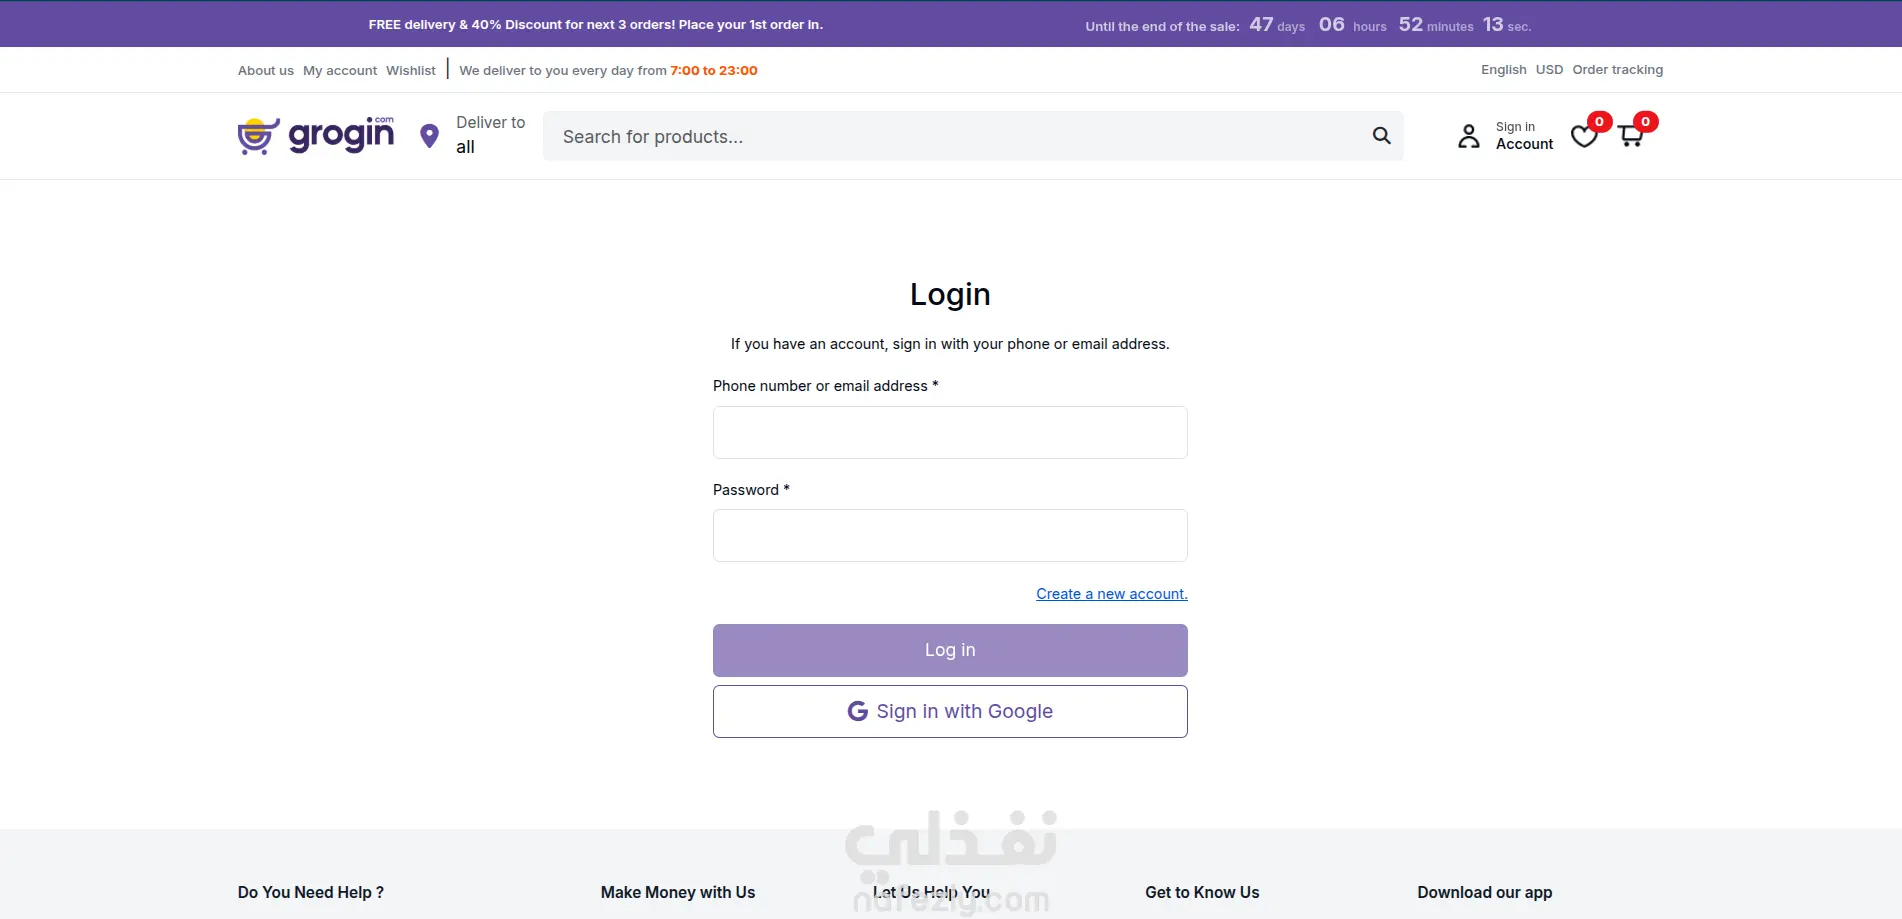Open Wishlist in the top menu
This screenshot has width=1902, height=919.
tap(411, 71)
